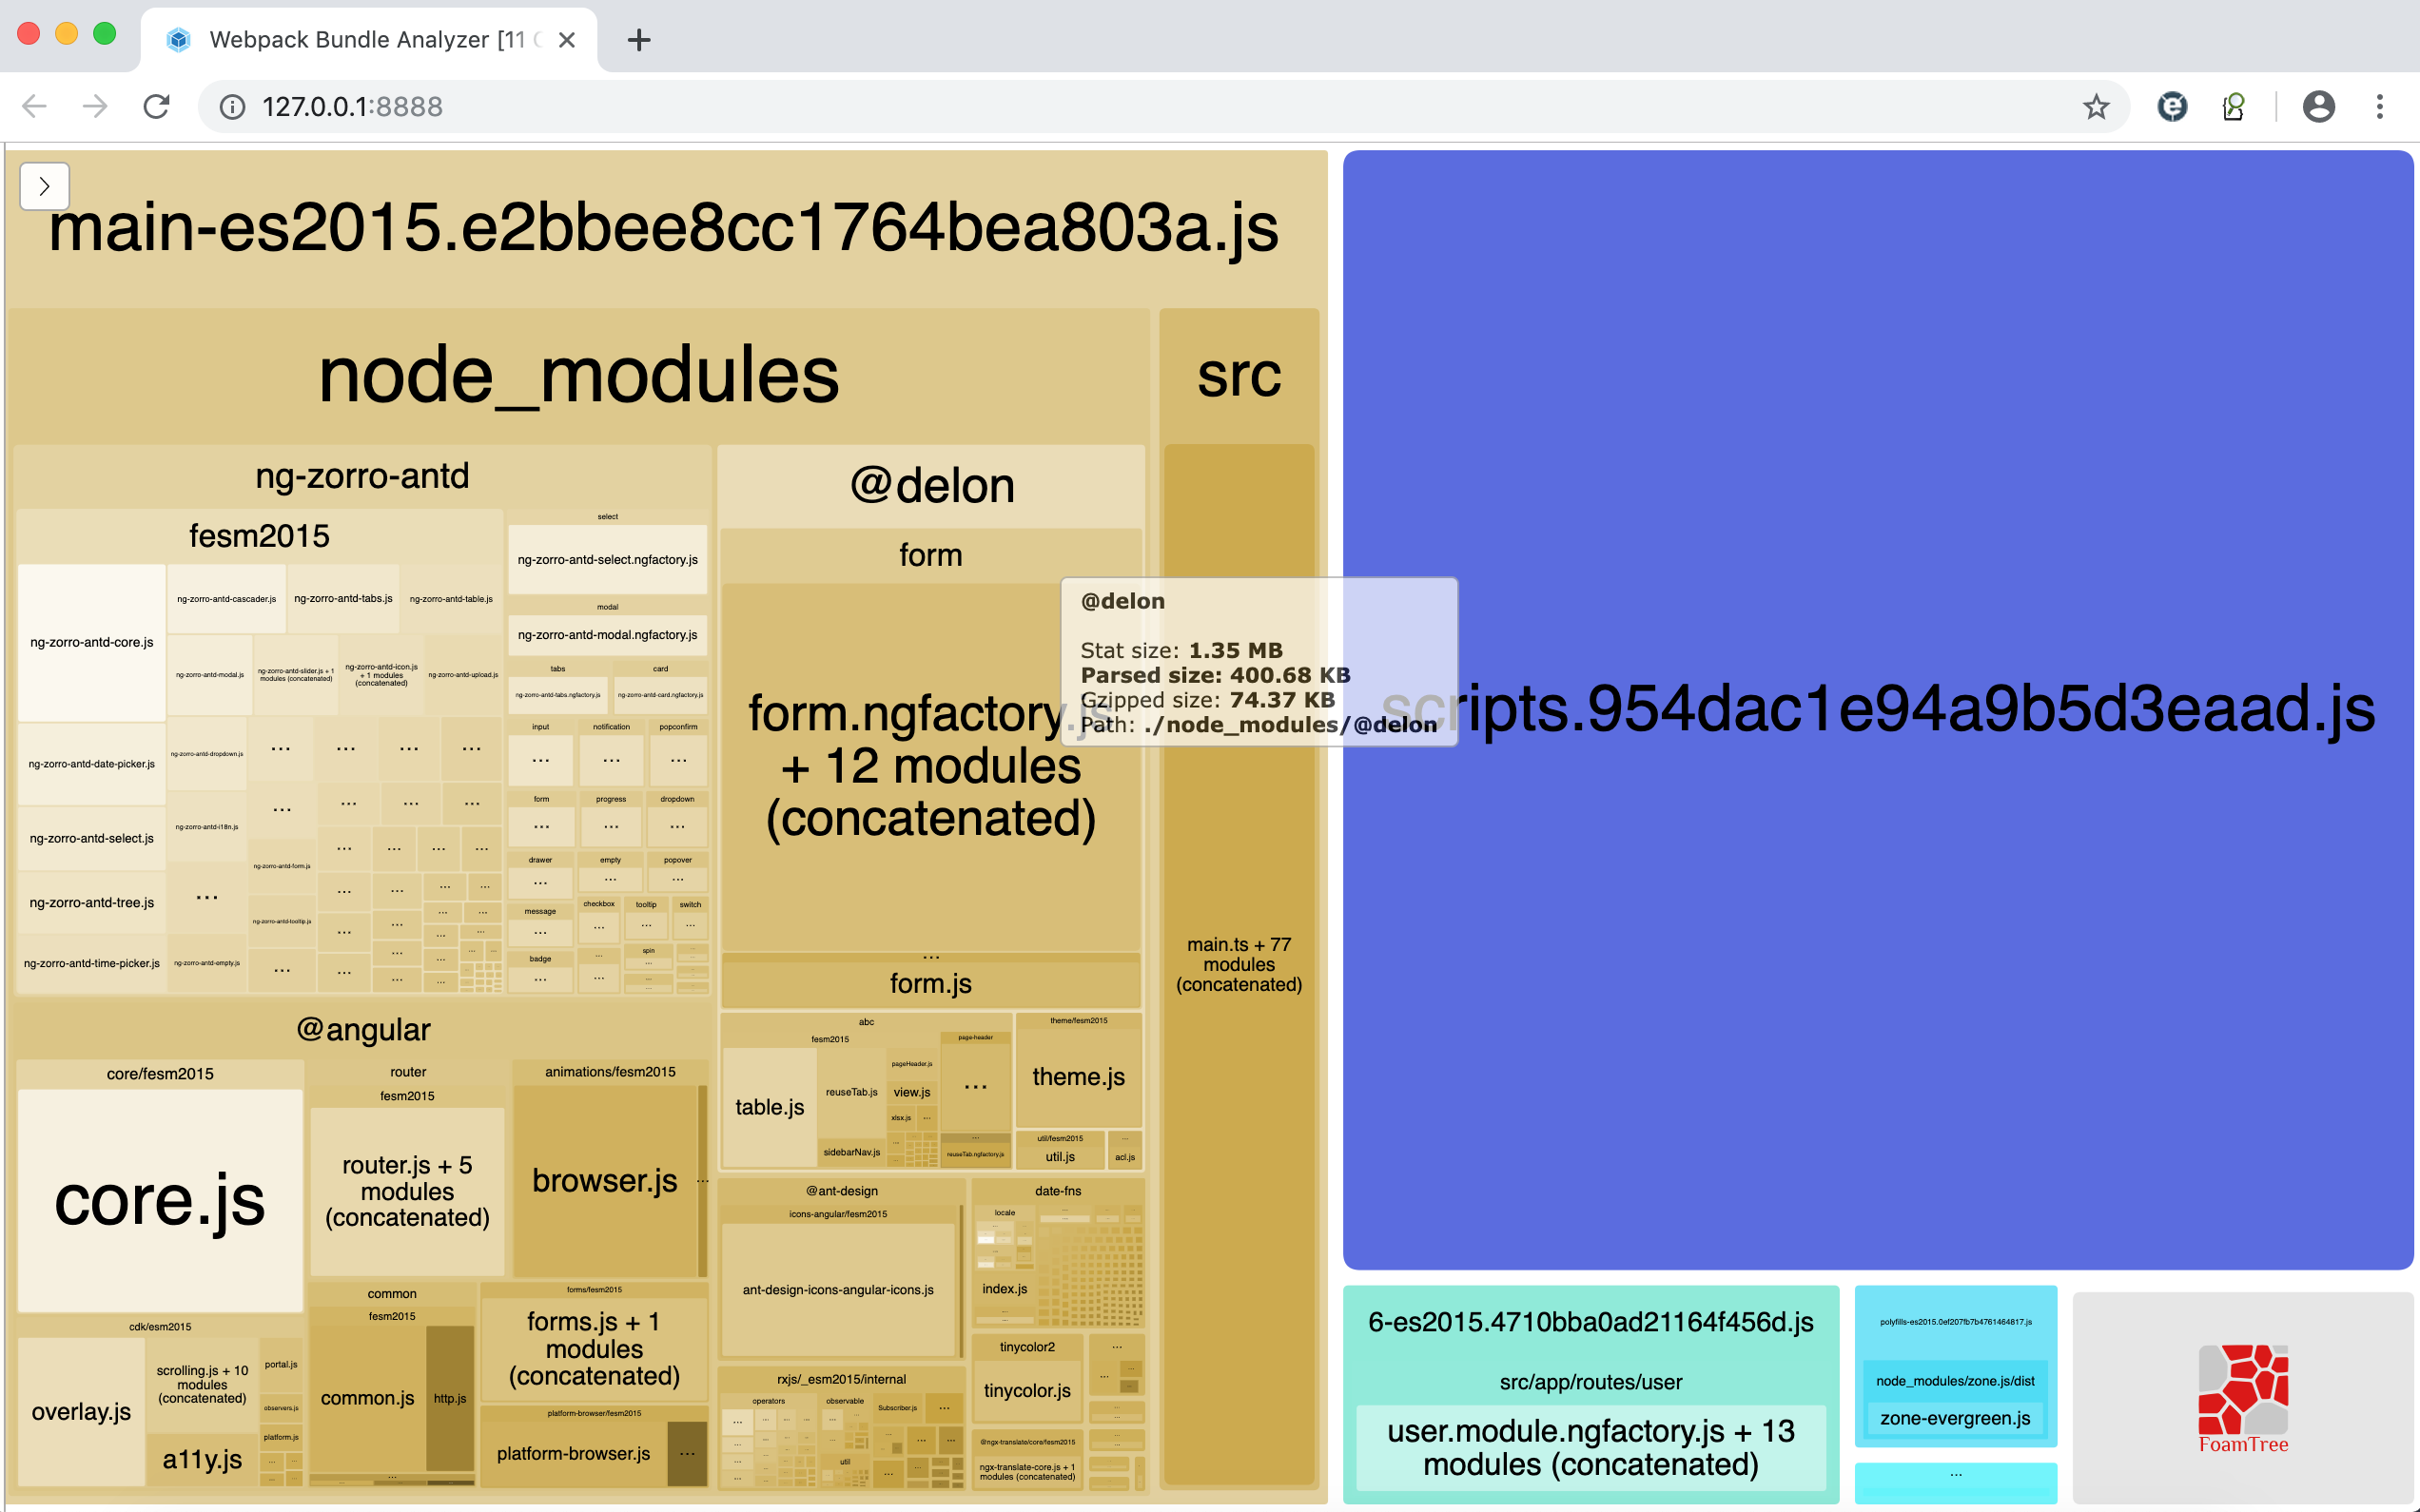Select the ng-zorro-antd-date-picker.js module

[x=92, y=764]
